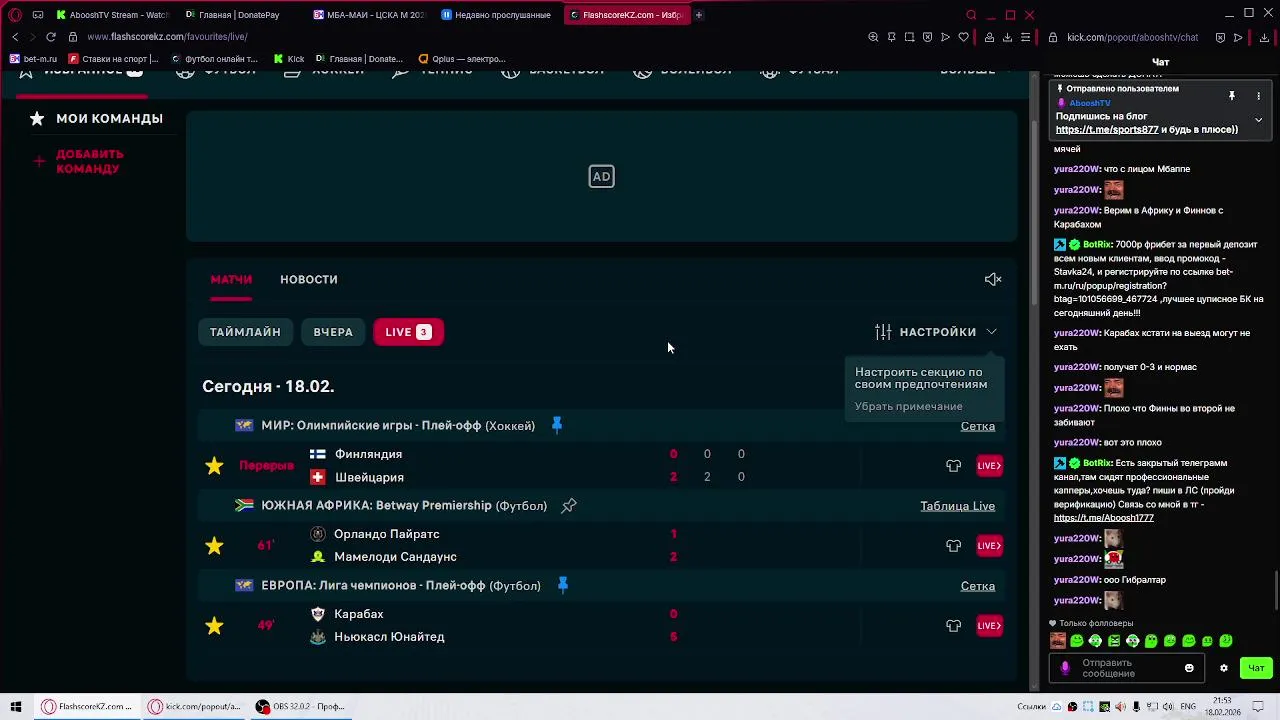Open the Таблица Live link
The image size is (1280, 720).
coord(957,506)
